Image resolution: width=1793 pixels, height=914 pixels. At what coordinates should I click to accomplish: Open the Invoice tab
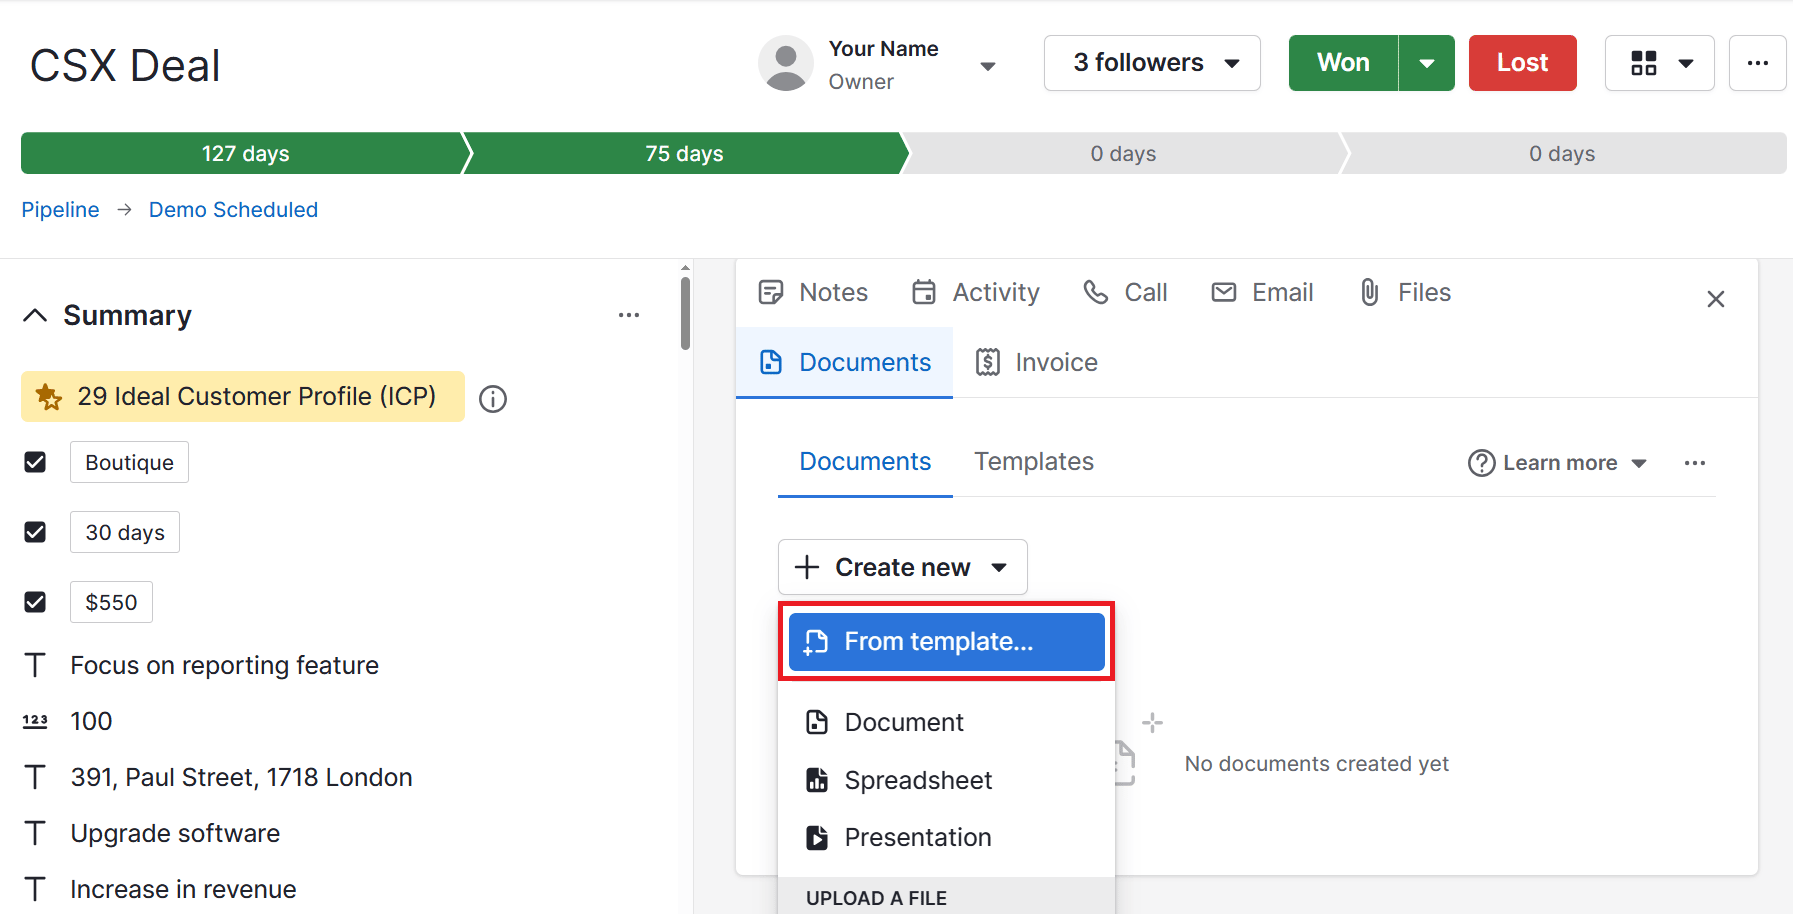tap(1037, 362)
